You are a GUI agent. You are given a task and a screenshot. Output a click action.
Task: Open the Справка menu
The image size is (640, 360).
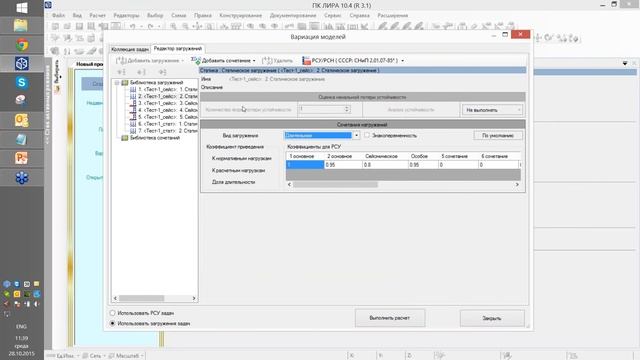coord(359,15)
